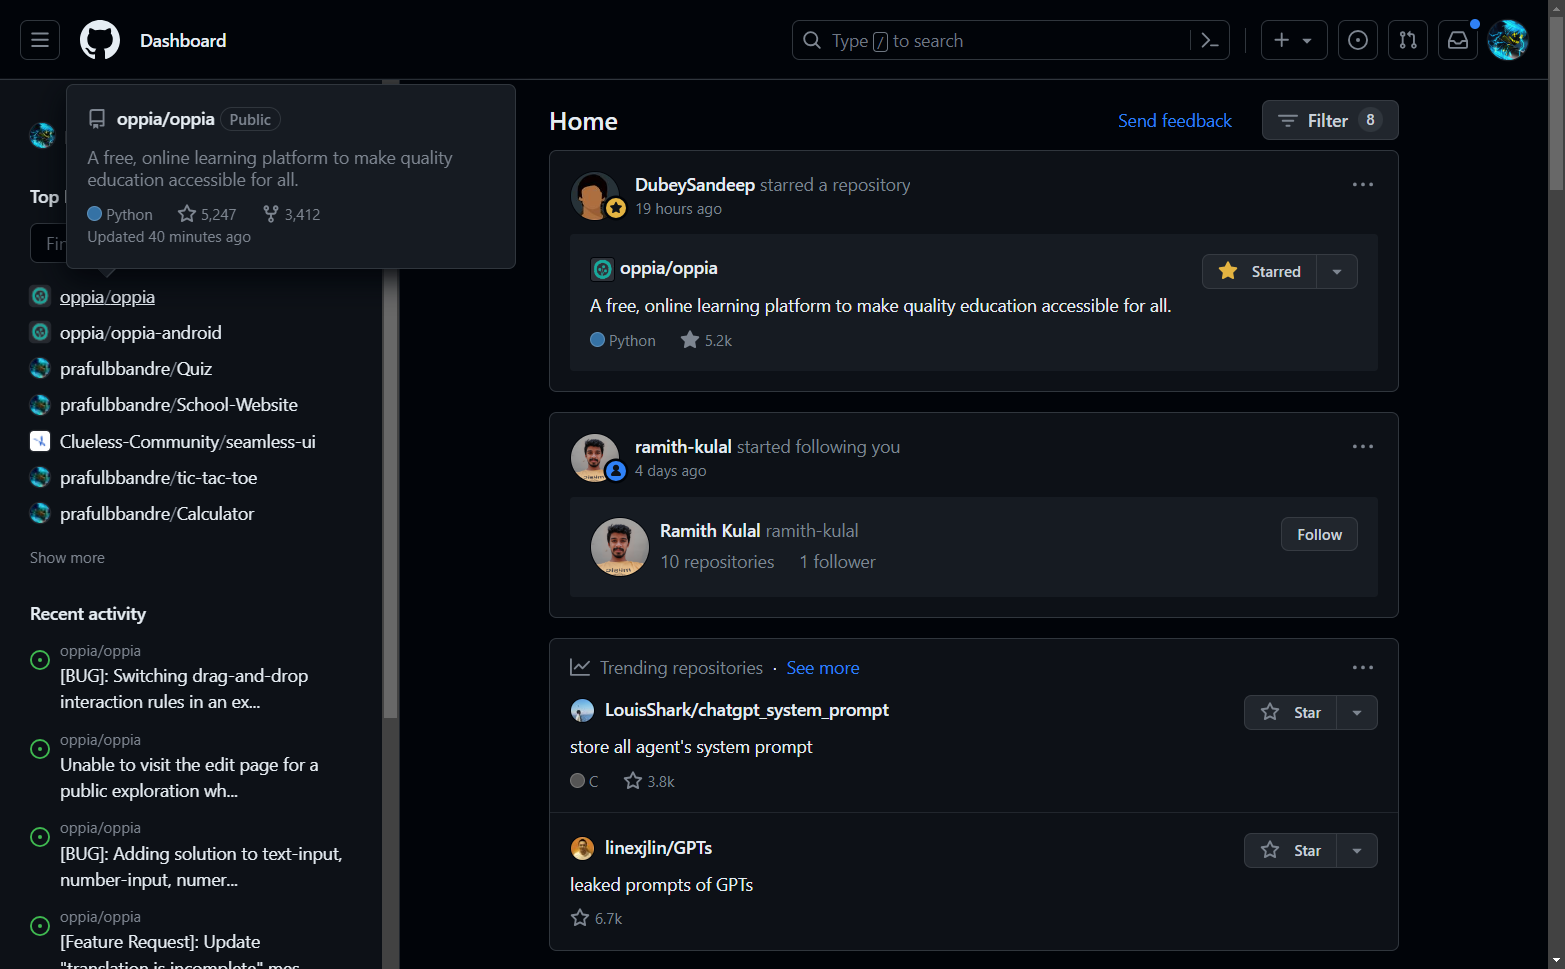Click Send feedback link
Viewport: 1565px width, 969px height.
coord(1175,121)
